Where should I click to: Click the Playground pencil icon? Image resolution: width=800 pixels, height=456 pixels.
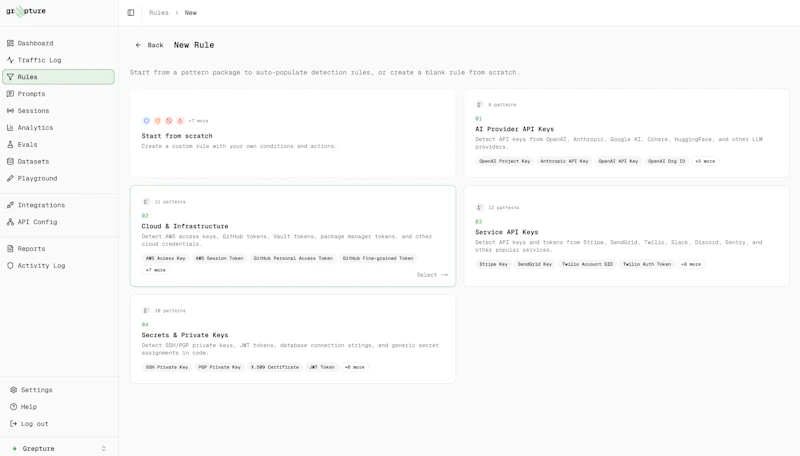(x=10, y=179)
